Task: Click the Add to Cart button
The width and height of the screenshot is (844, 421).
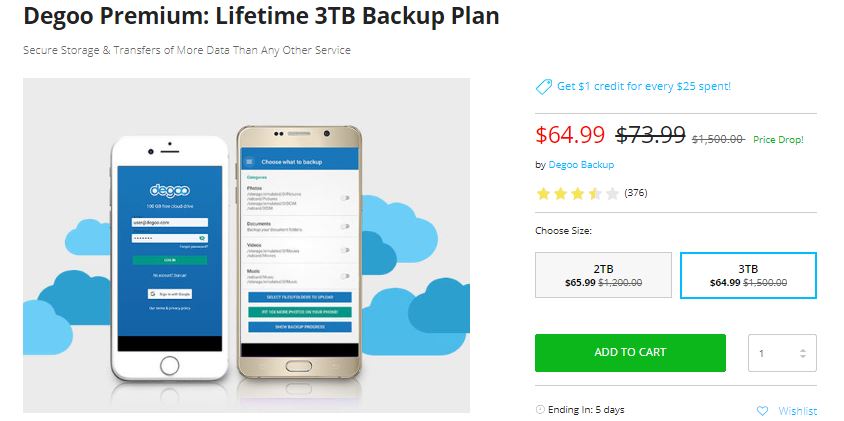Action: [630, 352]
